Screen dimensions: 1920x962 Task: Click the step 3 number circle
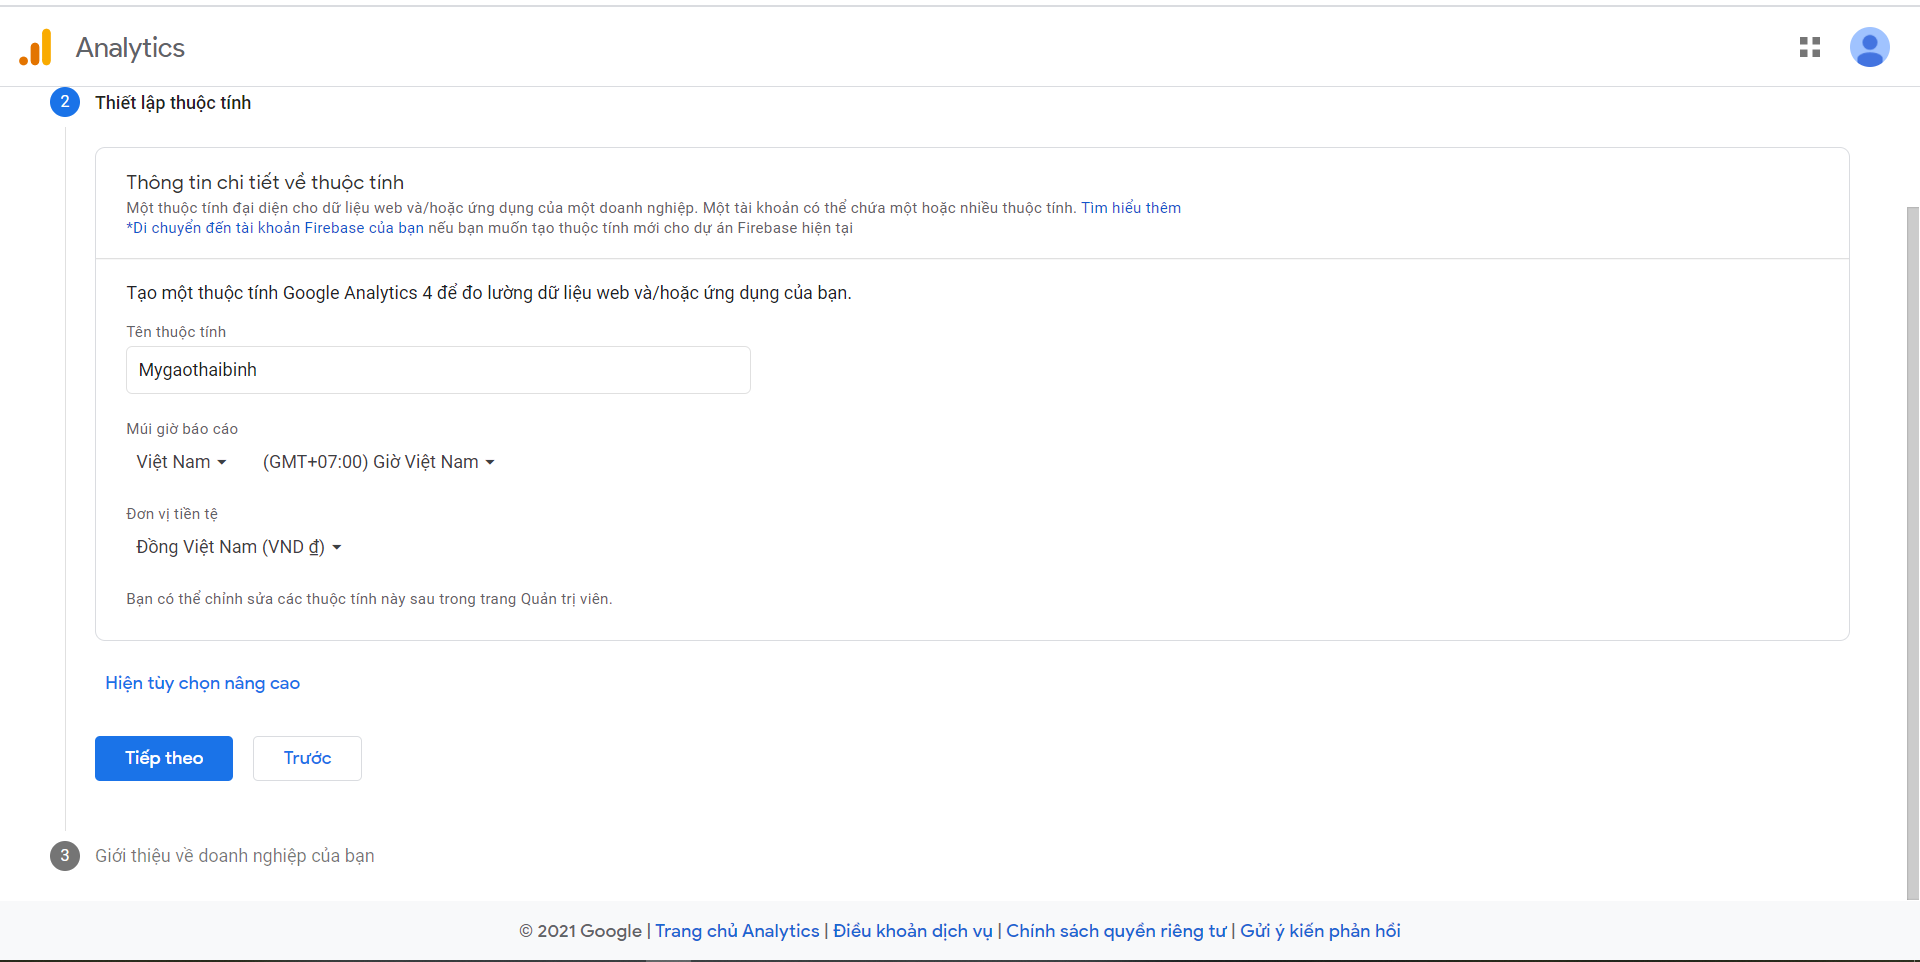point(65,855)
